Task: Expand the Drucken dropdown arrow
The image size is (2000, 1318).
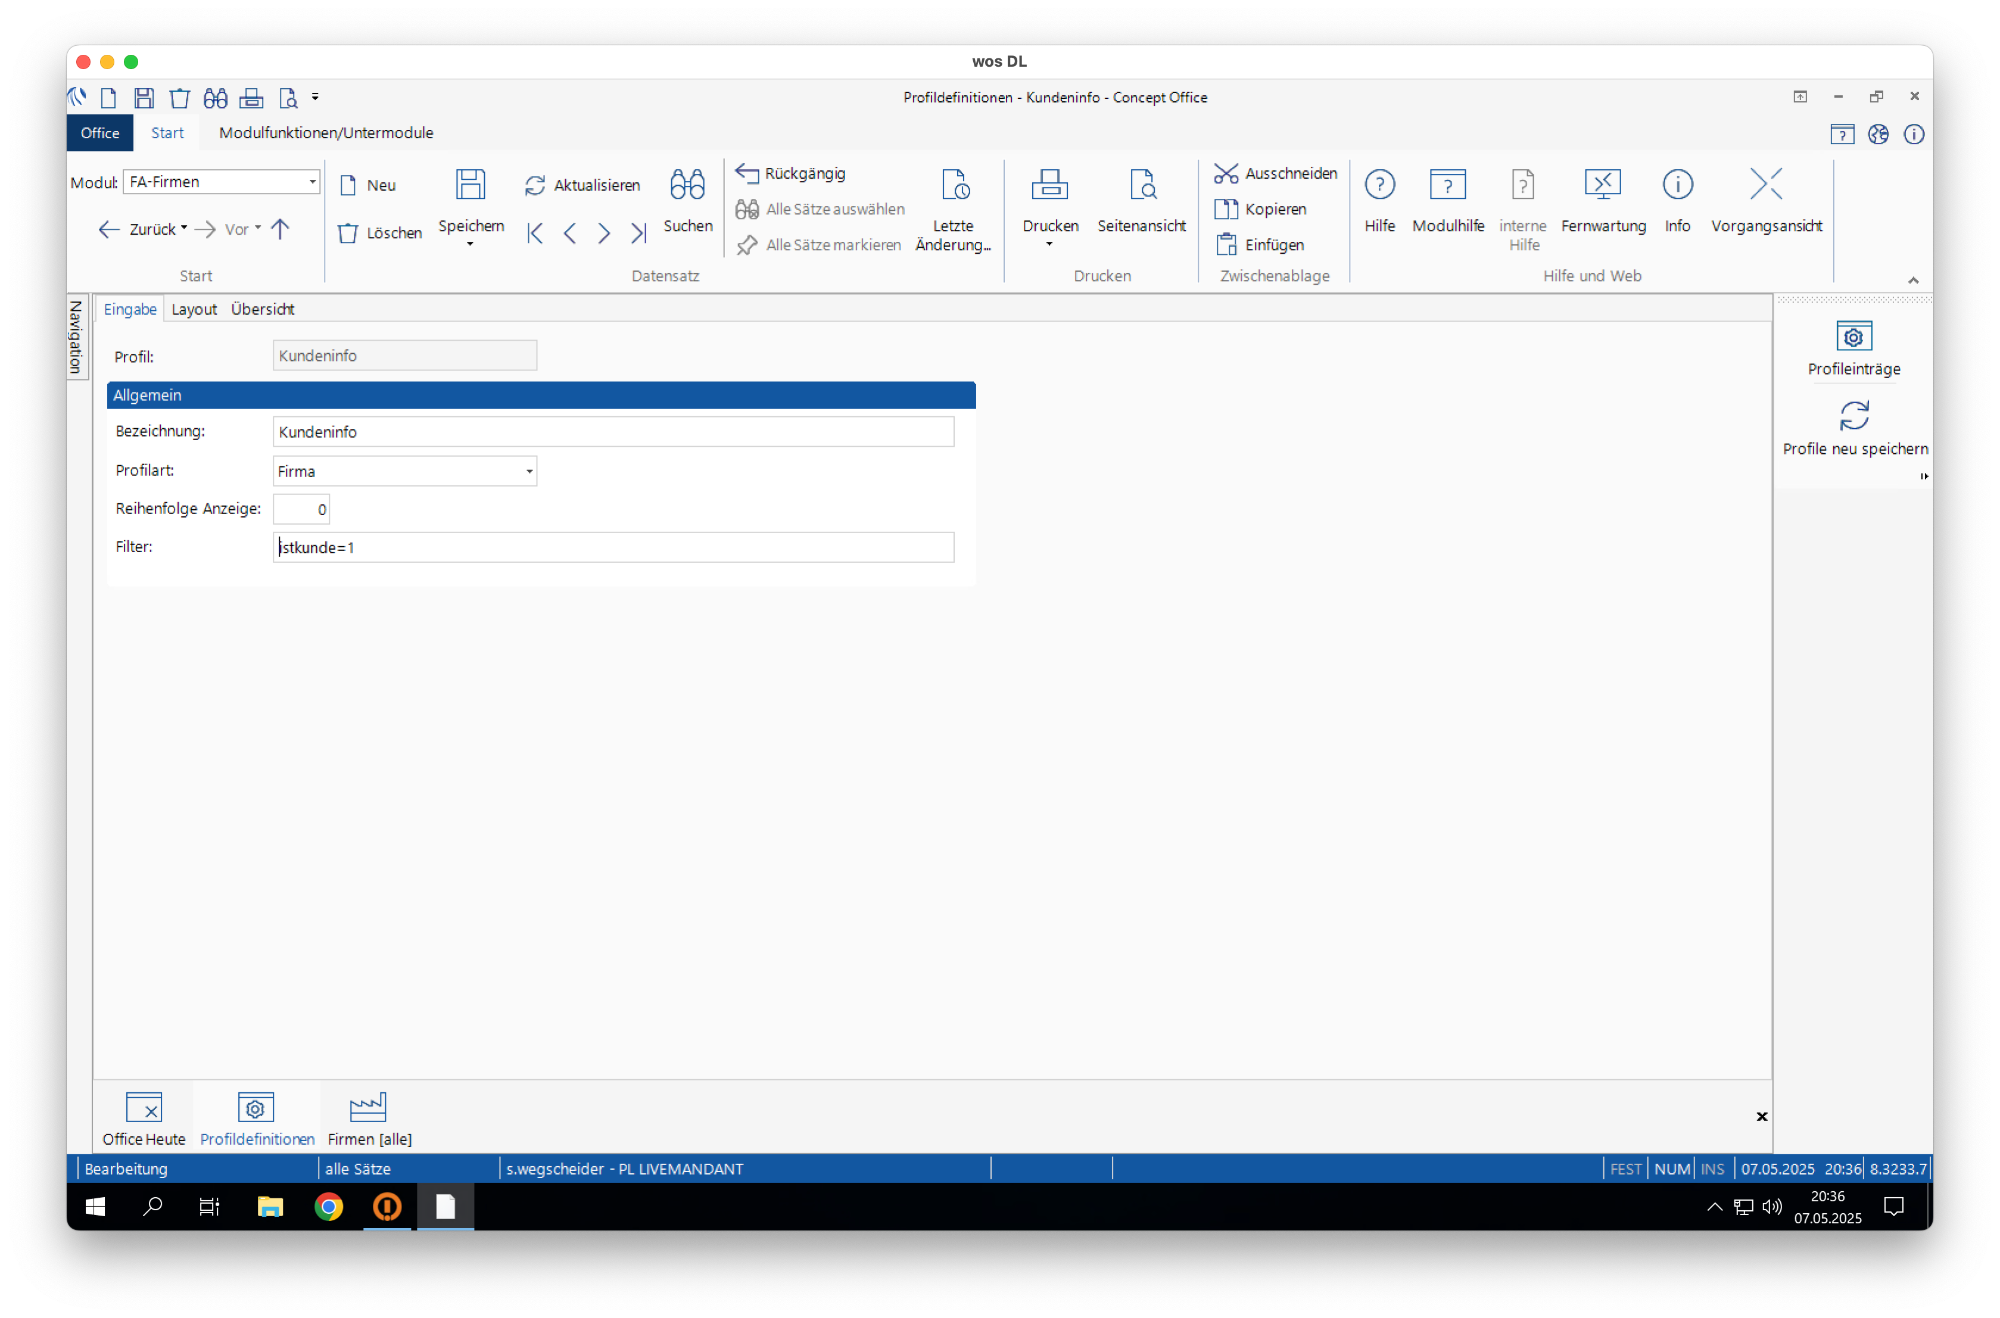Action: point(1049,244)
